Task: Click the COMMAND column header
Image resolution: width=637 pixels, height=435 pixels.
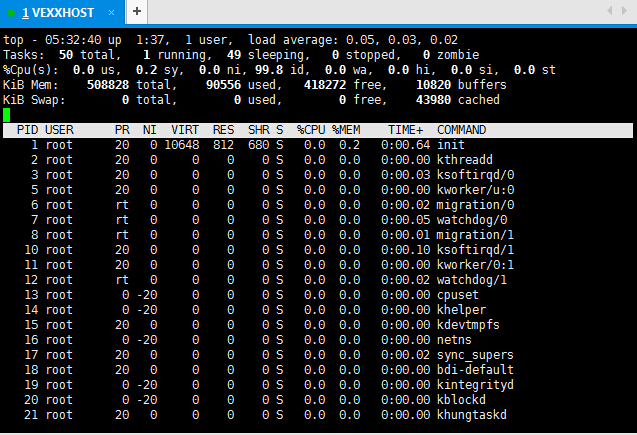Action: (462, 130)
